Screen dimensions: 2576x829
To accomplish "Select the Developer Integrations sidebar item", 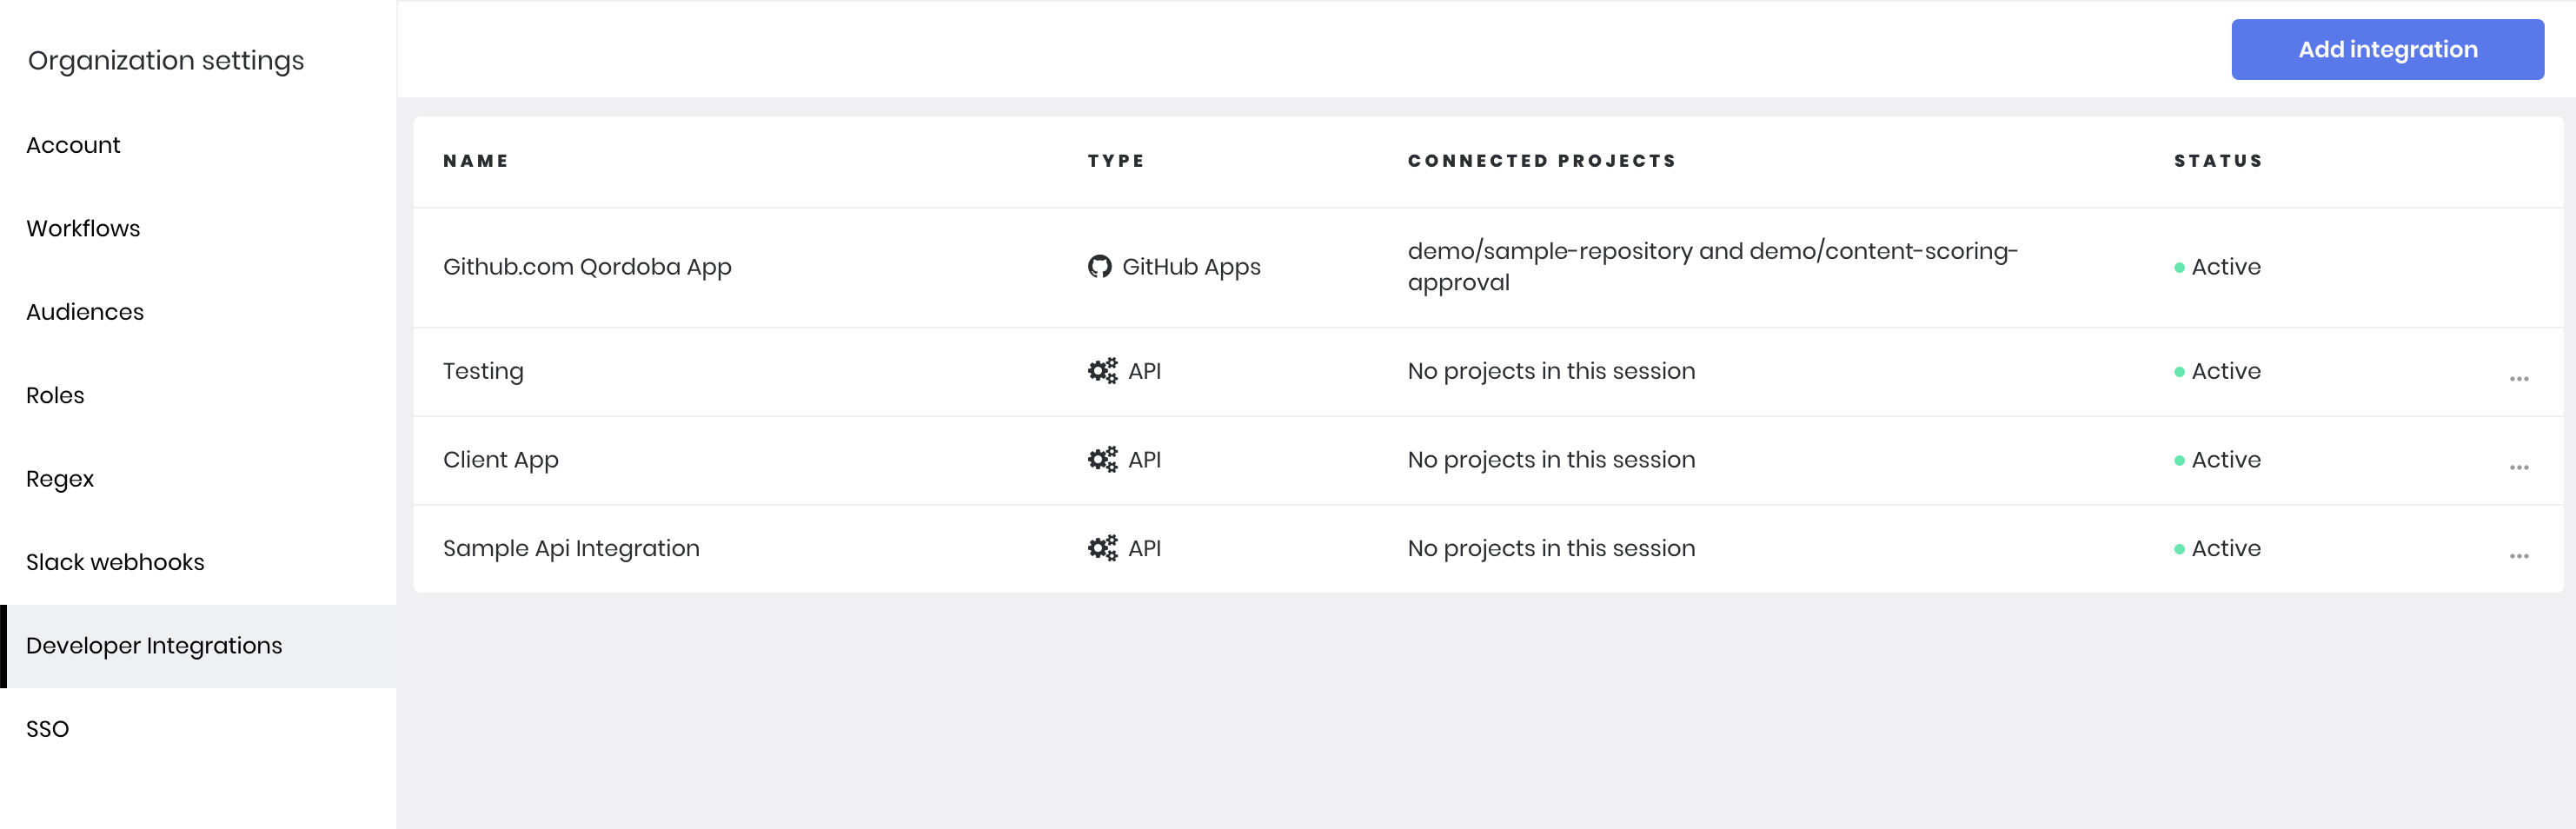I will (154, 646).
